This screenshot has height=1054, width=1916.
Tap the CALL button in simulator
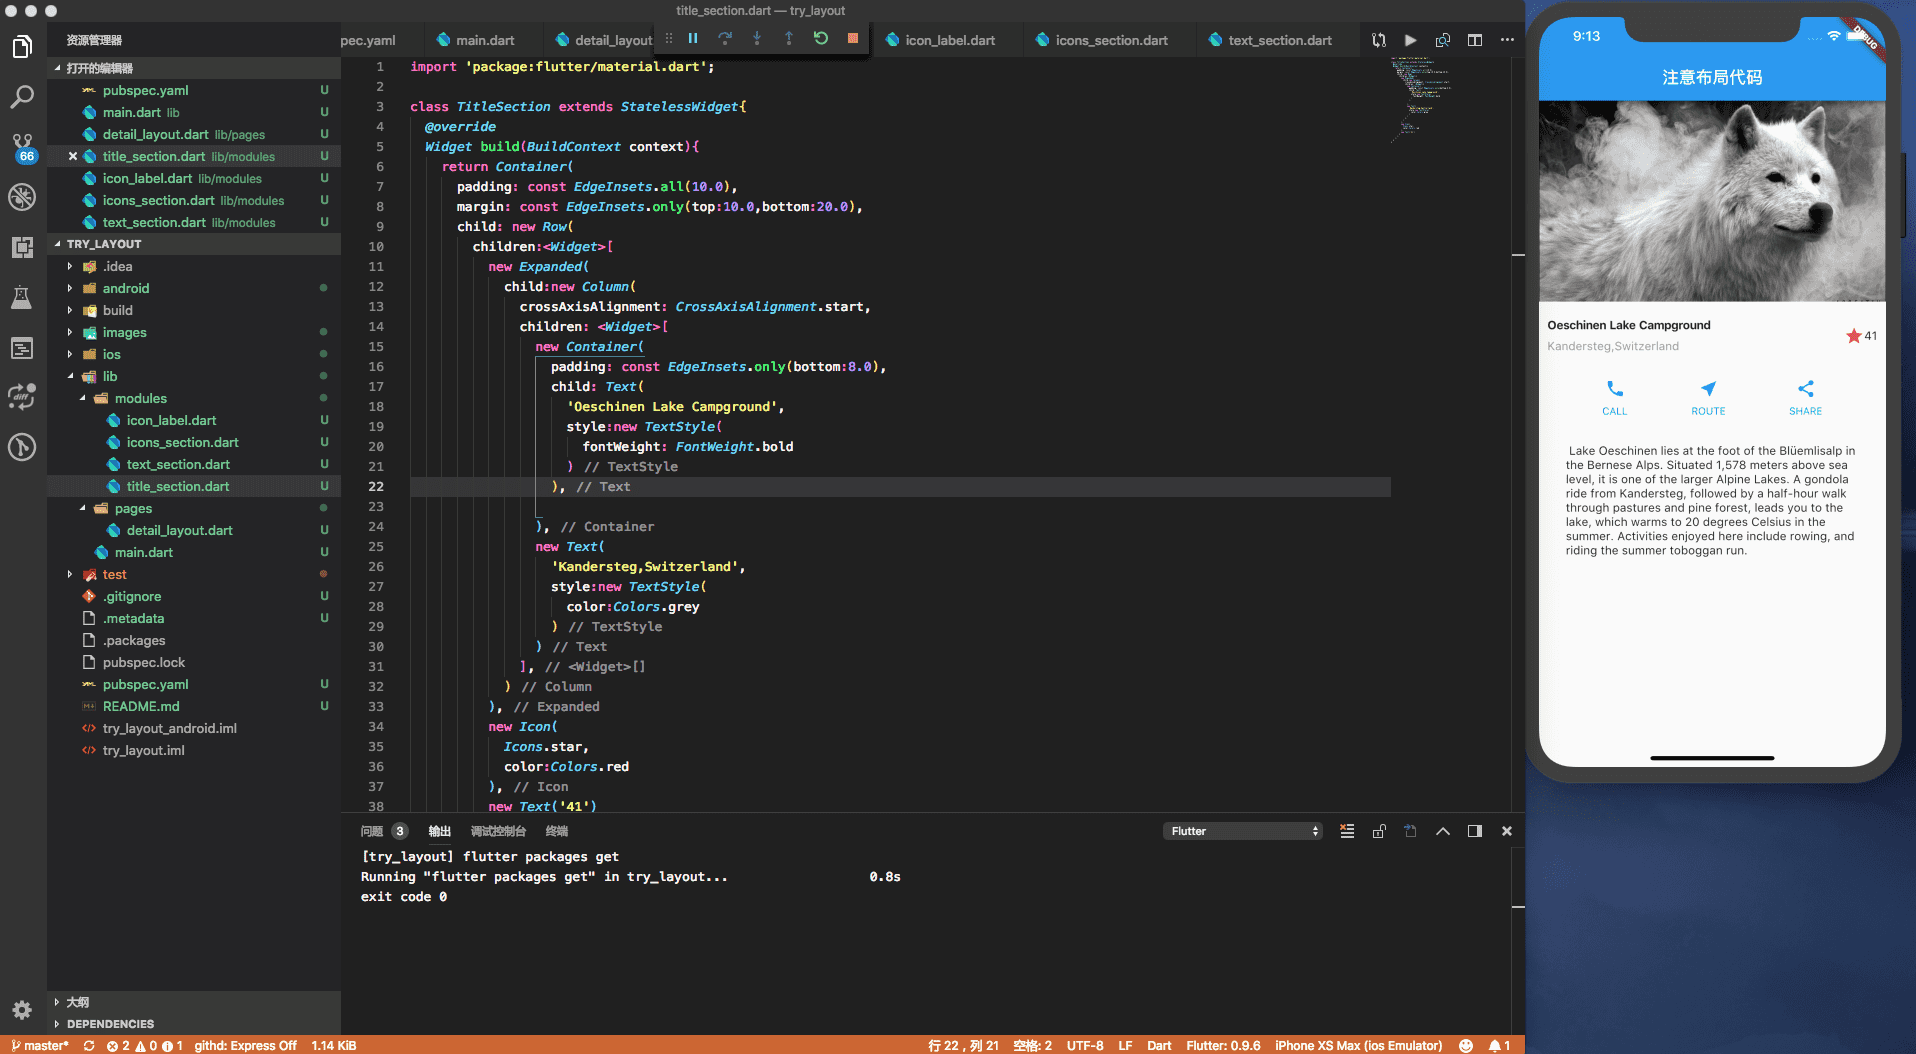click(x=1614, y=397)
